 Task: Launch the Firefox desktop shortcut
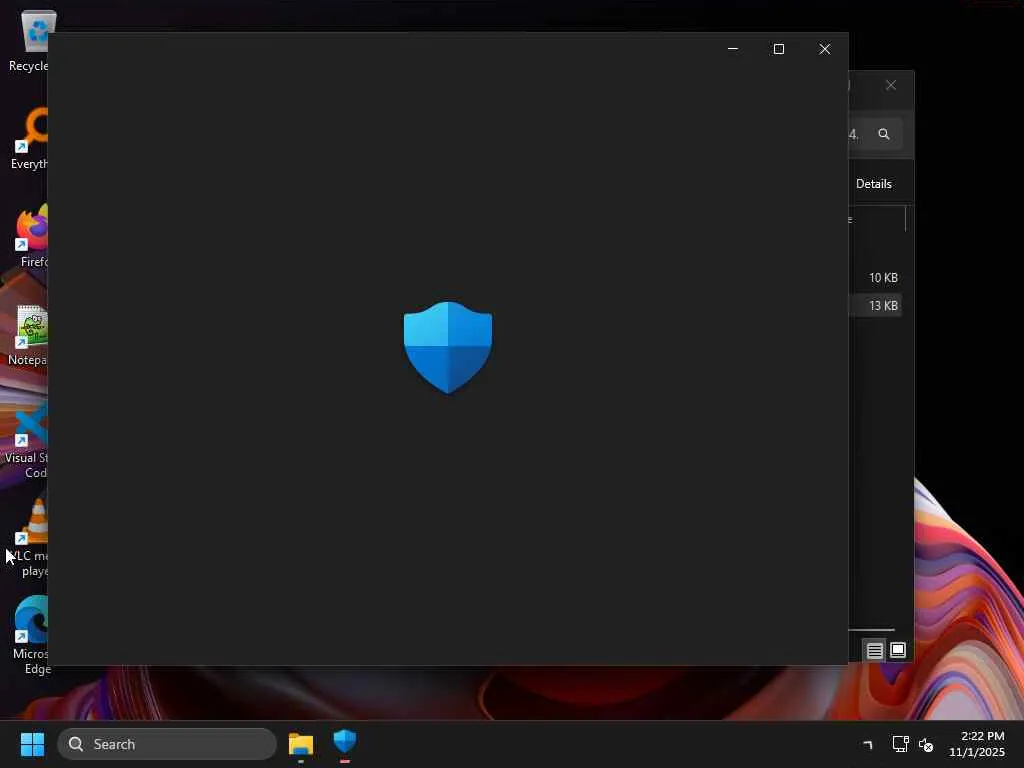pyautogui.click(x=31, y=236)
